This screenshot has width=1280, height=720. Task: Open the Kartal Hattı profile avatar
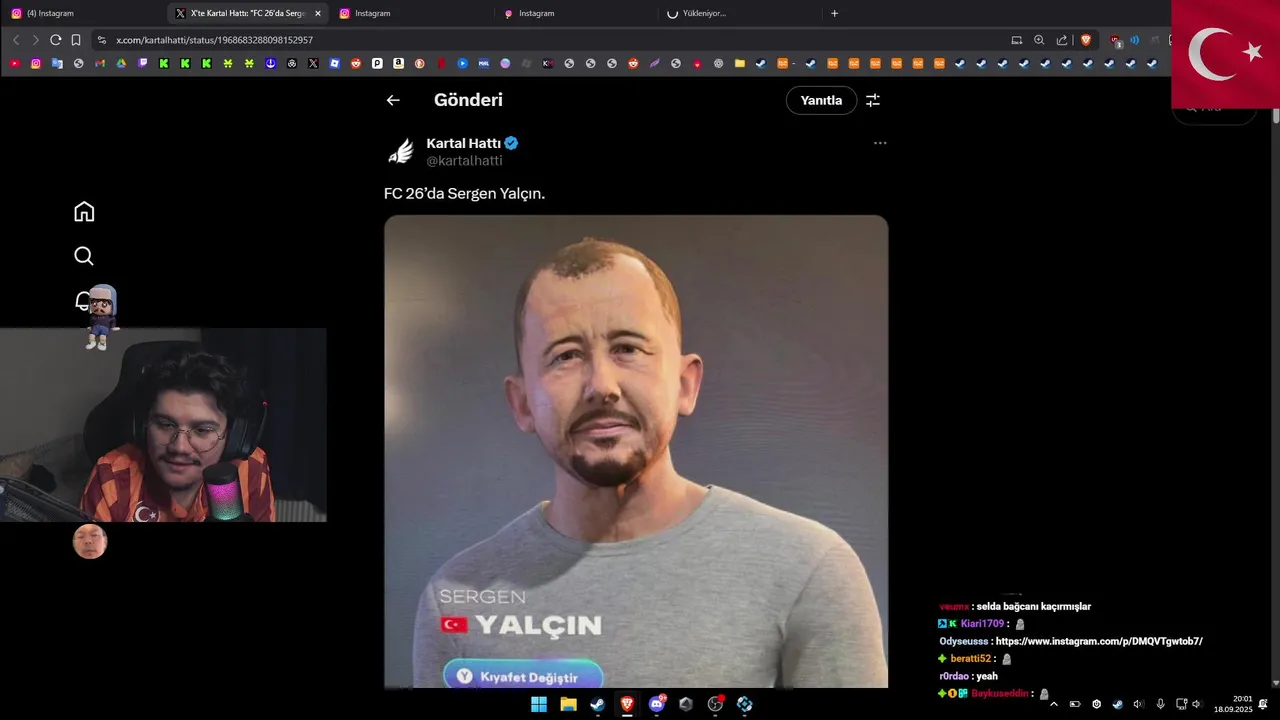tap(401, 152)
